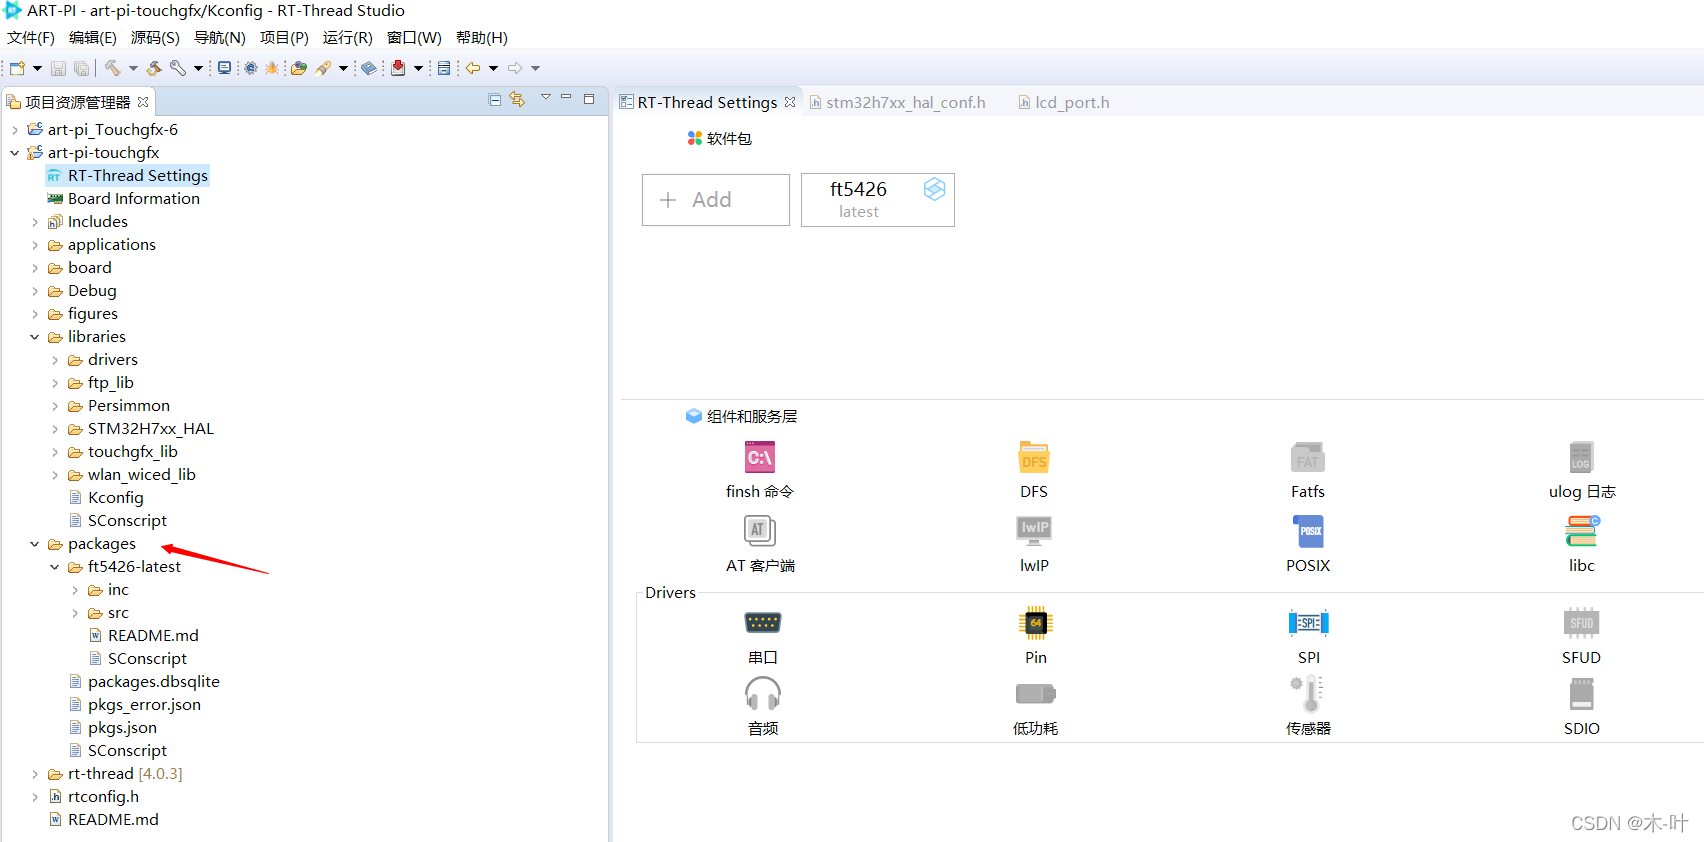Viewport: 1704px width, 842px height.
Task: Click the orange bug Debug icon
Action: pos(272,68)
